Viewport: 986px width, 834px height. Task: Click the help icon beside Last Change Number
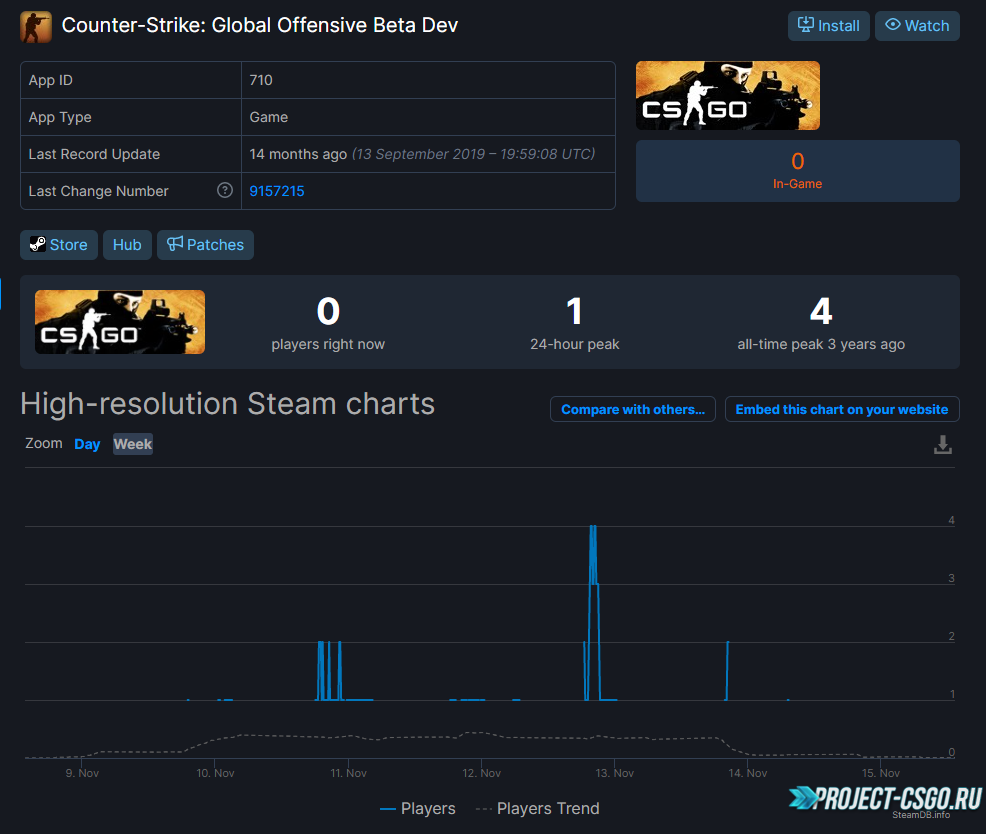tap(225, 191)
